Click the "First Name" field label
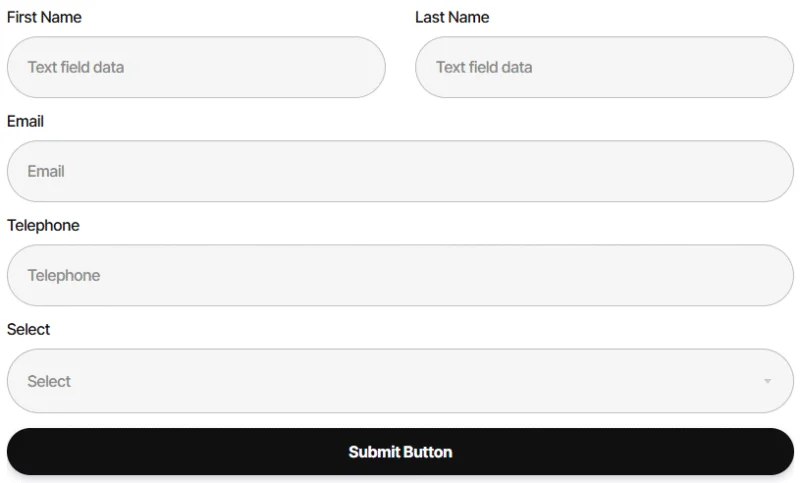The height and width of the screenshot is (483, 800). (44, 17)
